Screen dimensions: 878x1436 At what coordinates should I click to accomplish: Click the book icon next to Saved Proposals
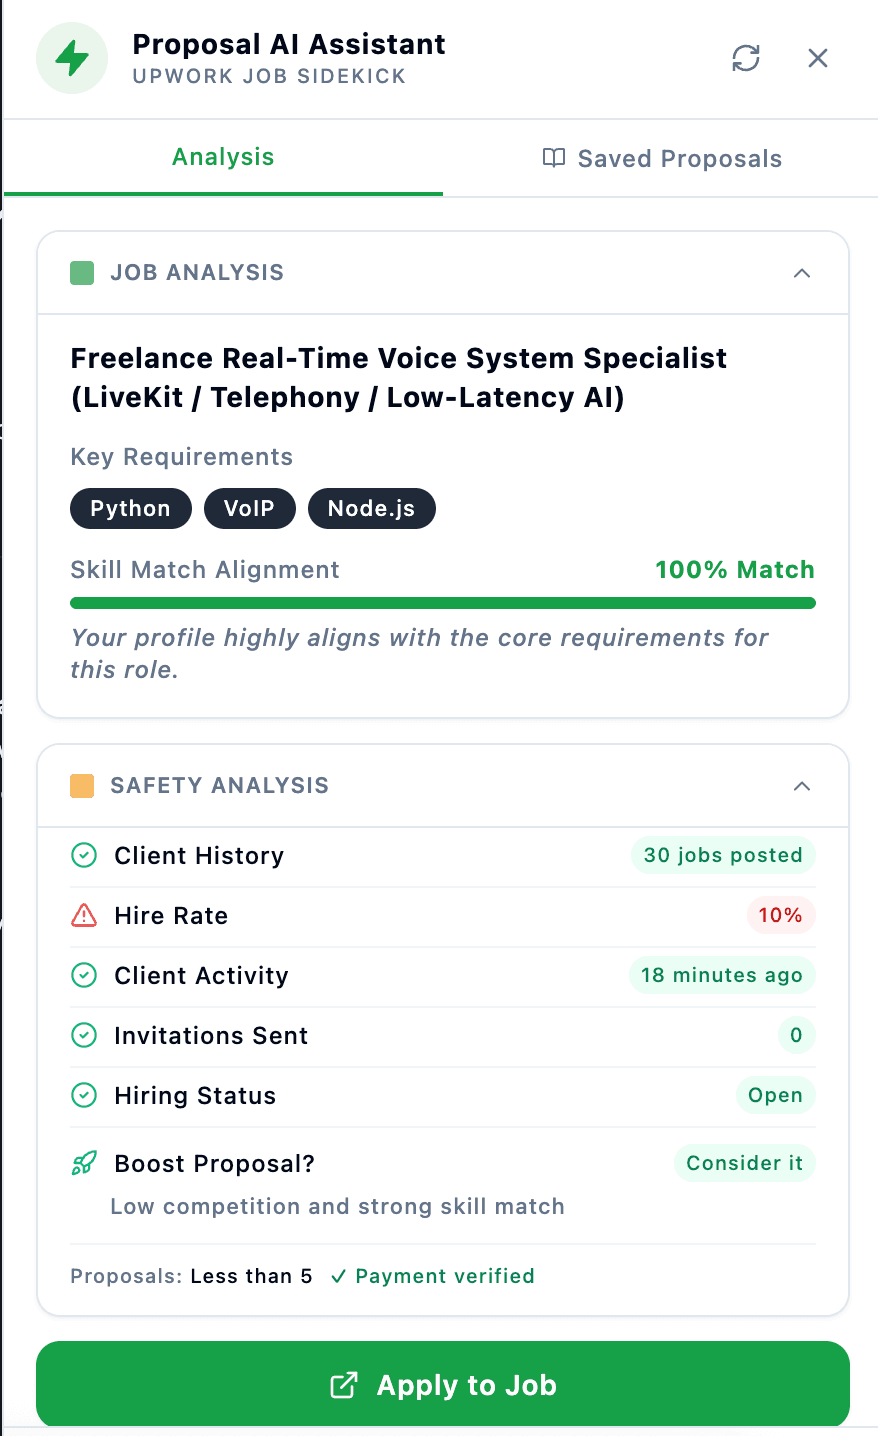tap(553, 158)
